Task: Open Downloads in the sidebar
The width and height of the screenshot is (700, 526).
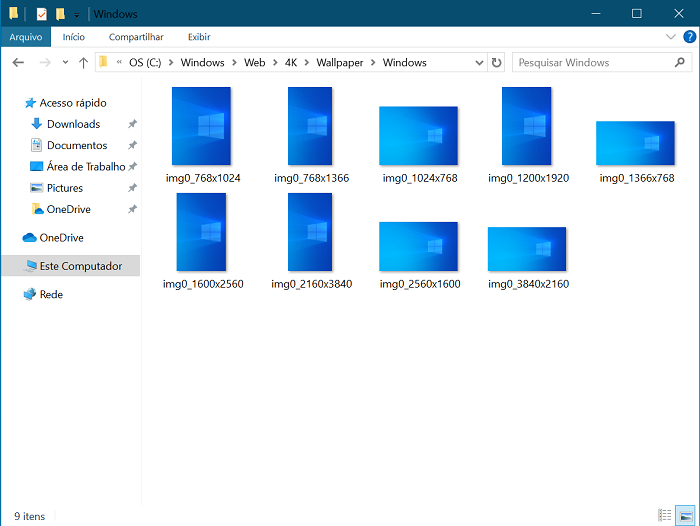Action: click(73, 124)
